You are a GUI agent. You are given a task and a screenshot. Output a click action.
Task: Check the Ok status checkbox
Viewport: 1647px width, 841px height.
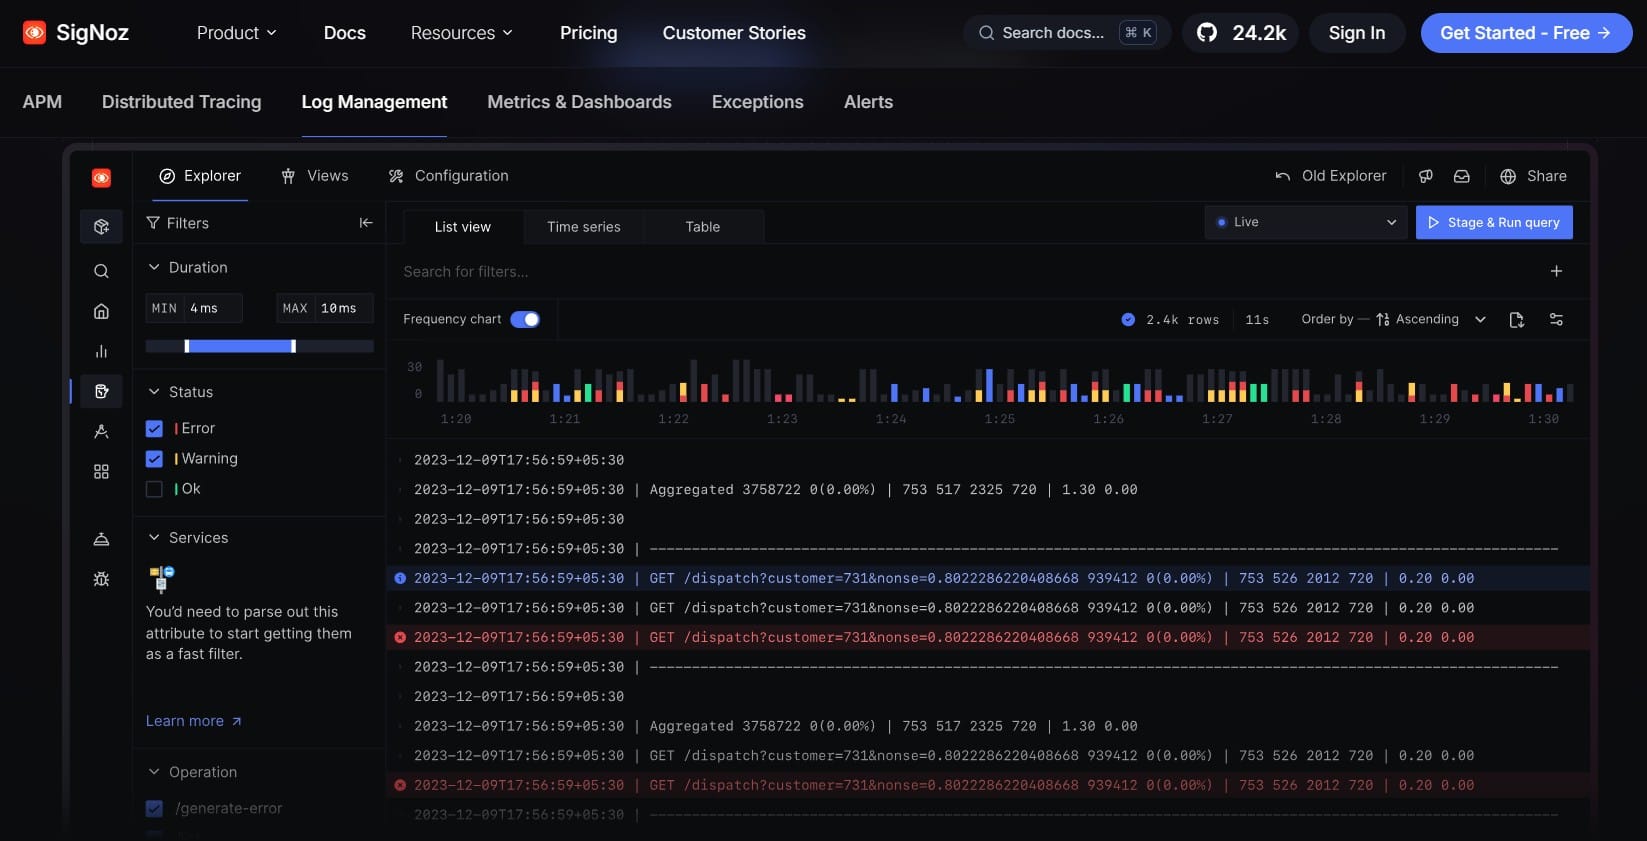click(154, 489)
